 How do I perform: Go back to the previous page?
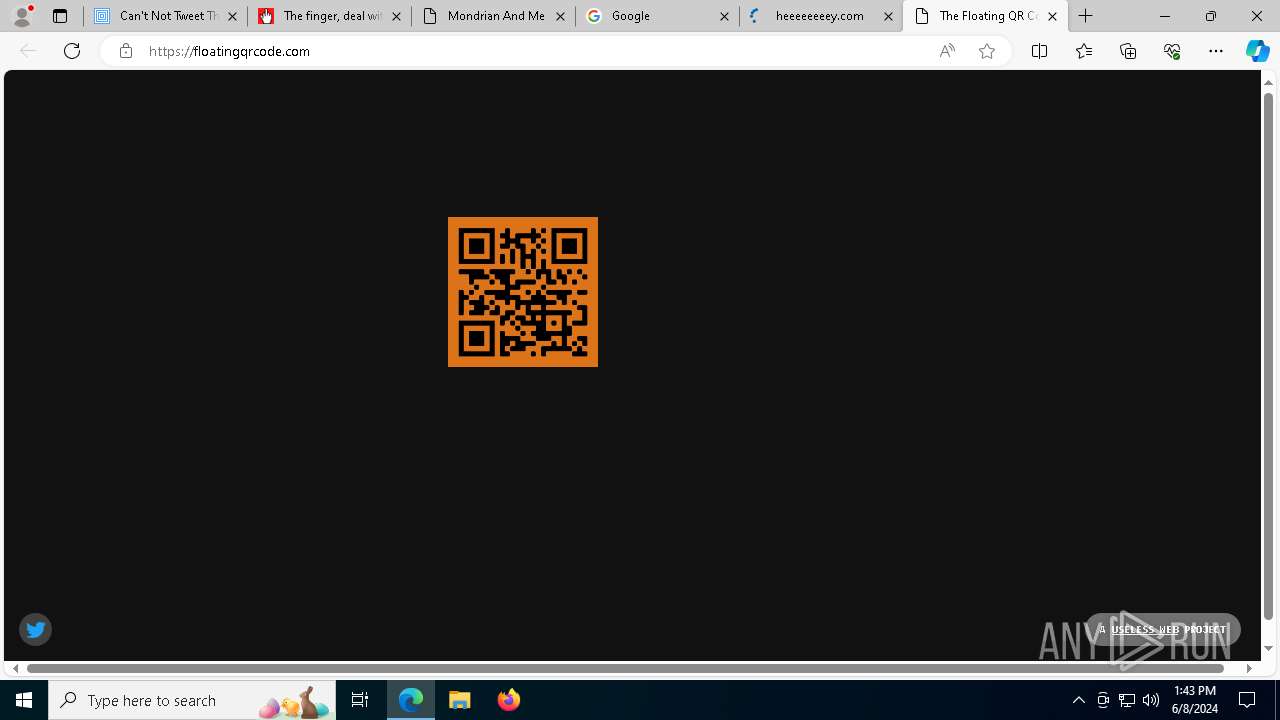(28, 51)
